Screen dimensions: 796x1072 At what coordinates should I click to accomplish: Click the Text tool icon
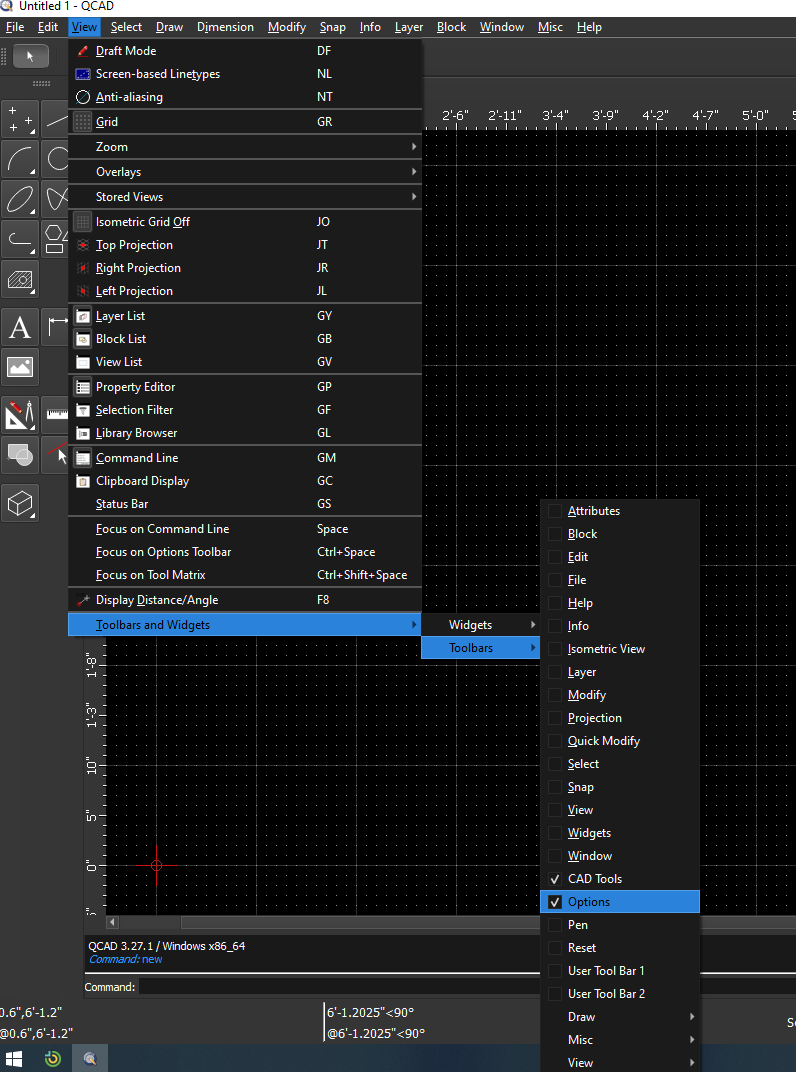20,327
